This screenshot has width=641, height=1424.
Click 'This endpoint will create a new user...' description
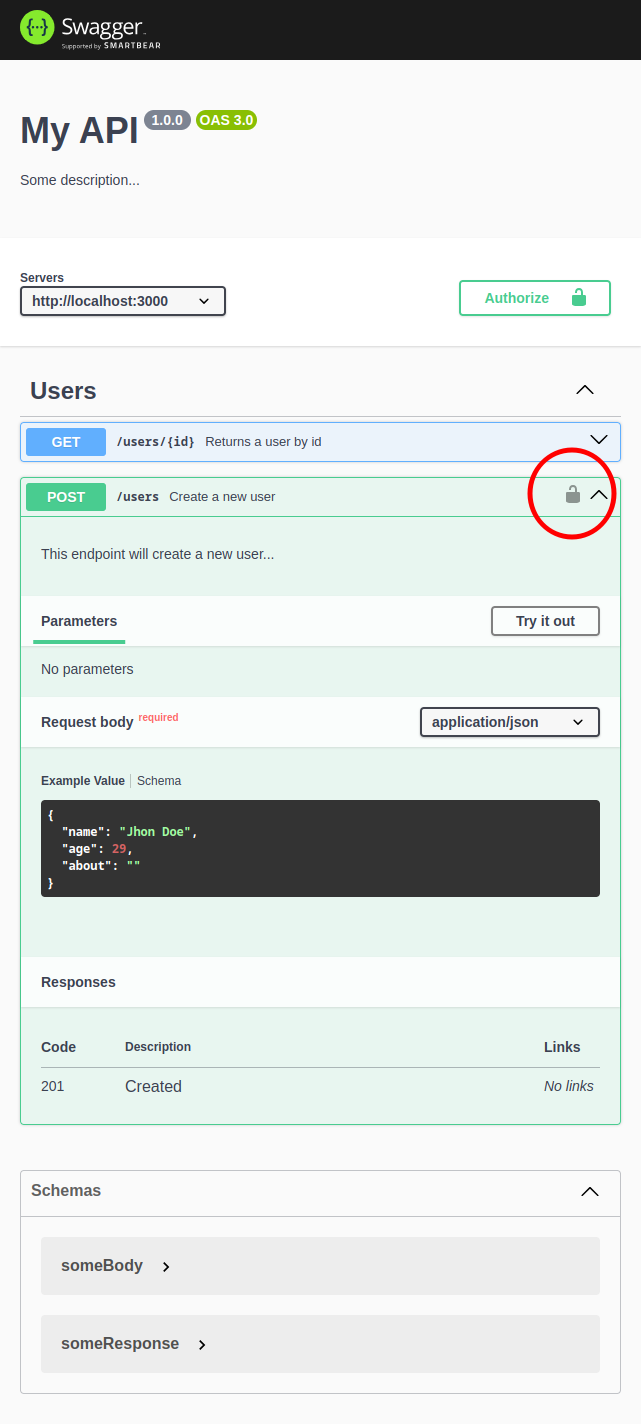click(x=157, y=554)
